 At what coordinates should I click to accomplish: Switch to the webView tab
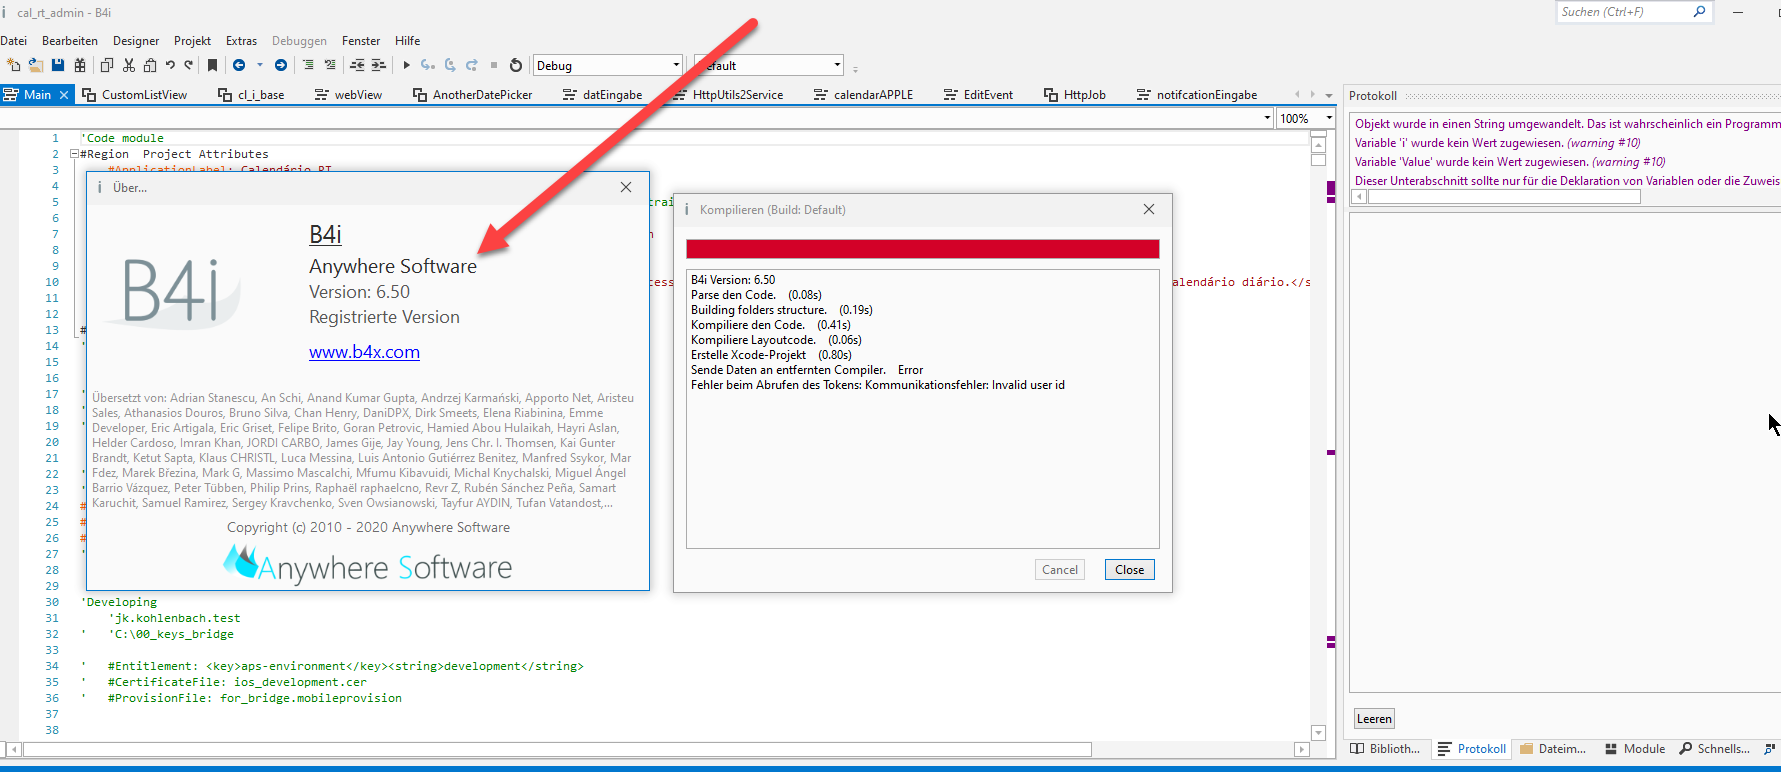(348, 95)
